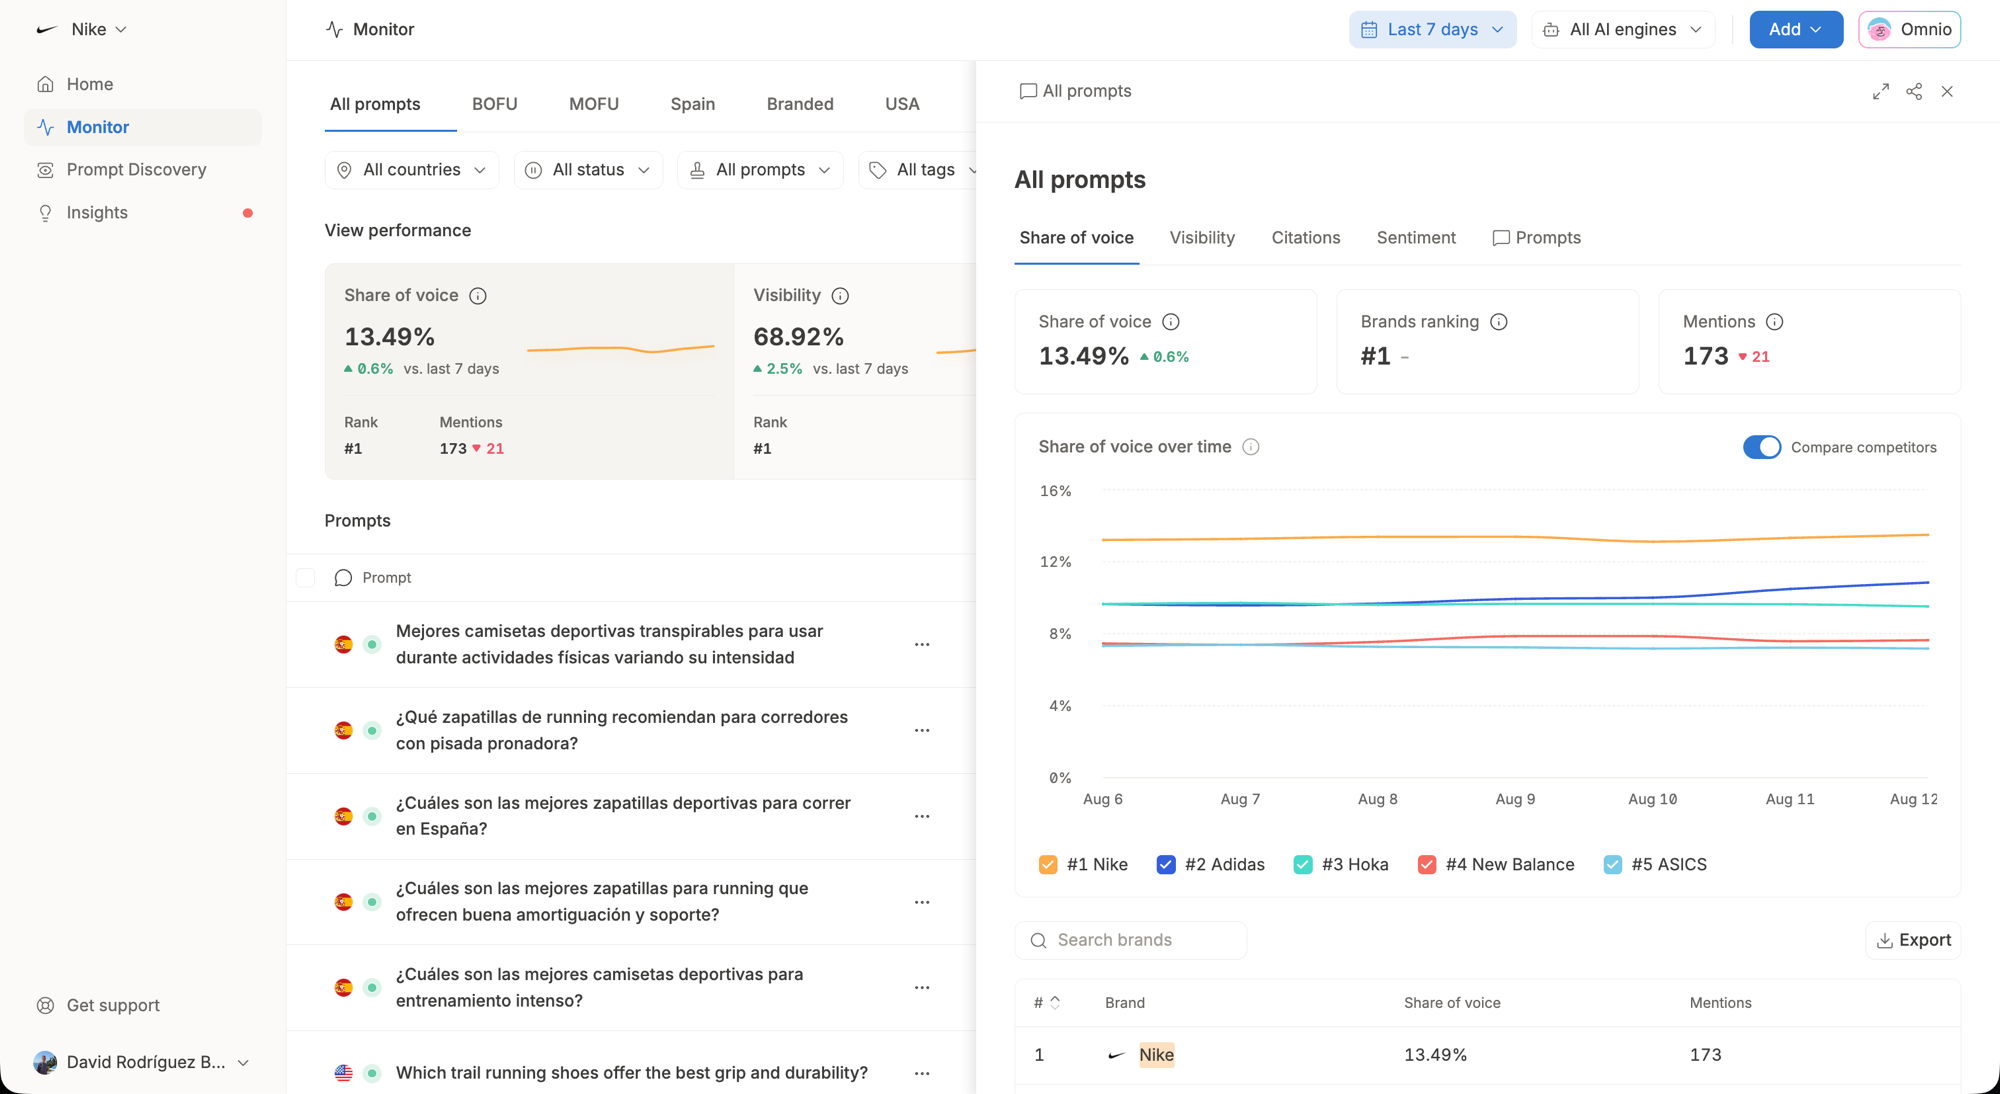Viewport: 2000px width, 1094px height.
Task: Show info for Brands ranking
Action: [x=1499, y=322]
